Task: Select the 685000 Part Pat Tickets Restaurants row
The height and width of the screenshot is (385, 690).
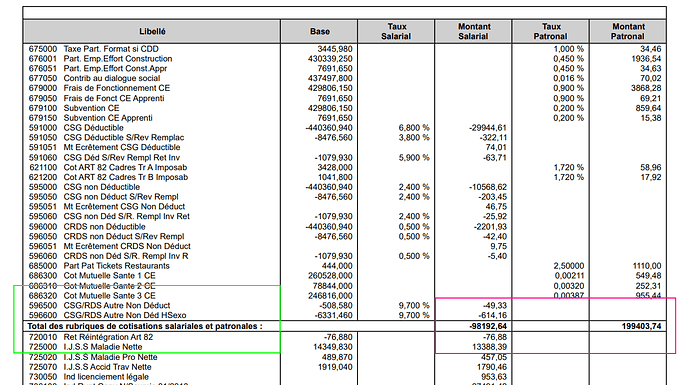Action: click(345, 266)
